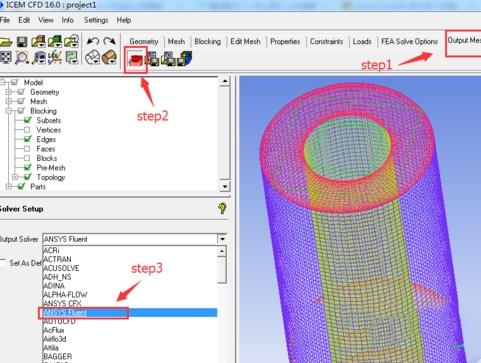Click the Zoom magnifier icon
Viewport: 481px width, 363px height.
click(x=22, y=58)
